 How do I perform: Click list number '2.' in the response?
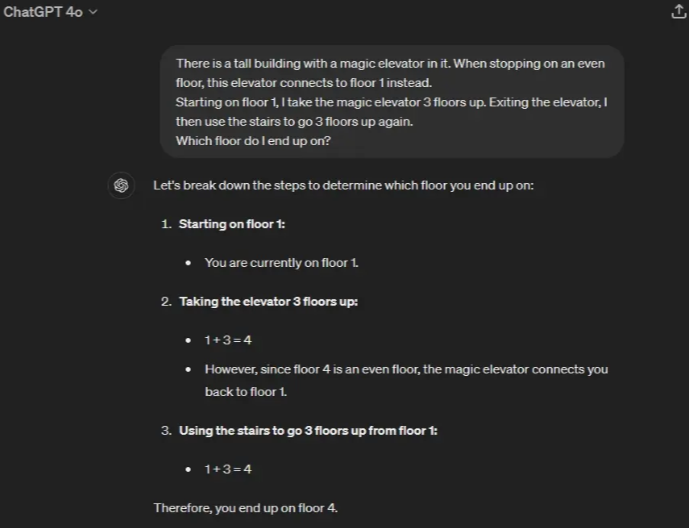click(166, 301)
